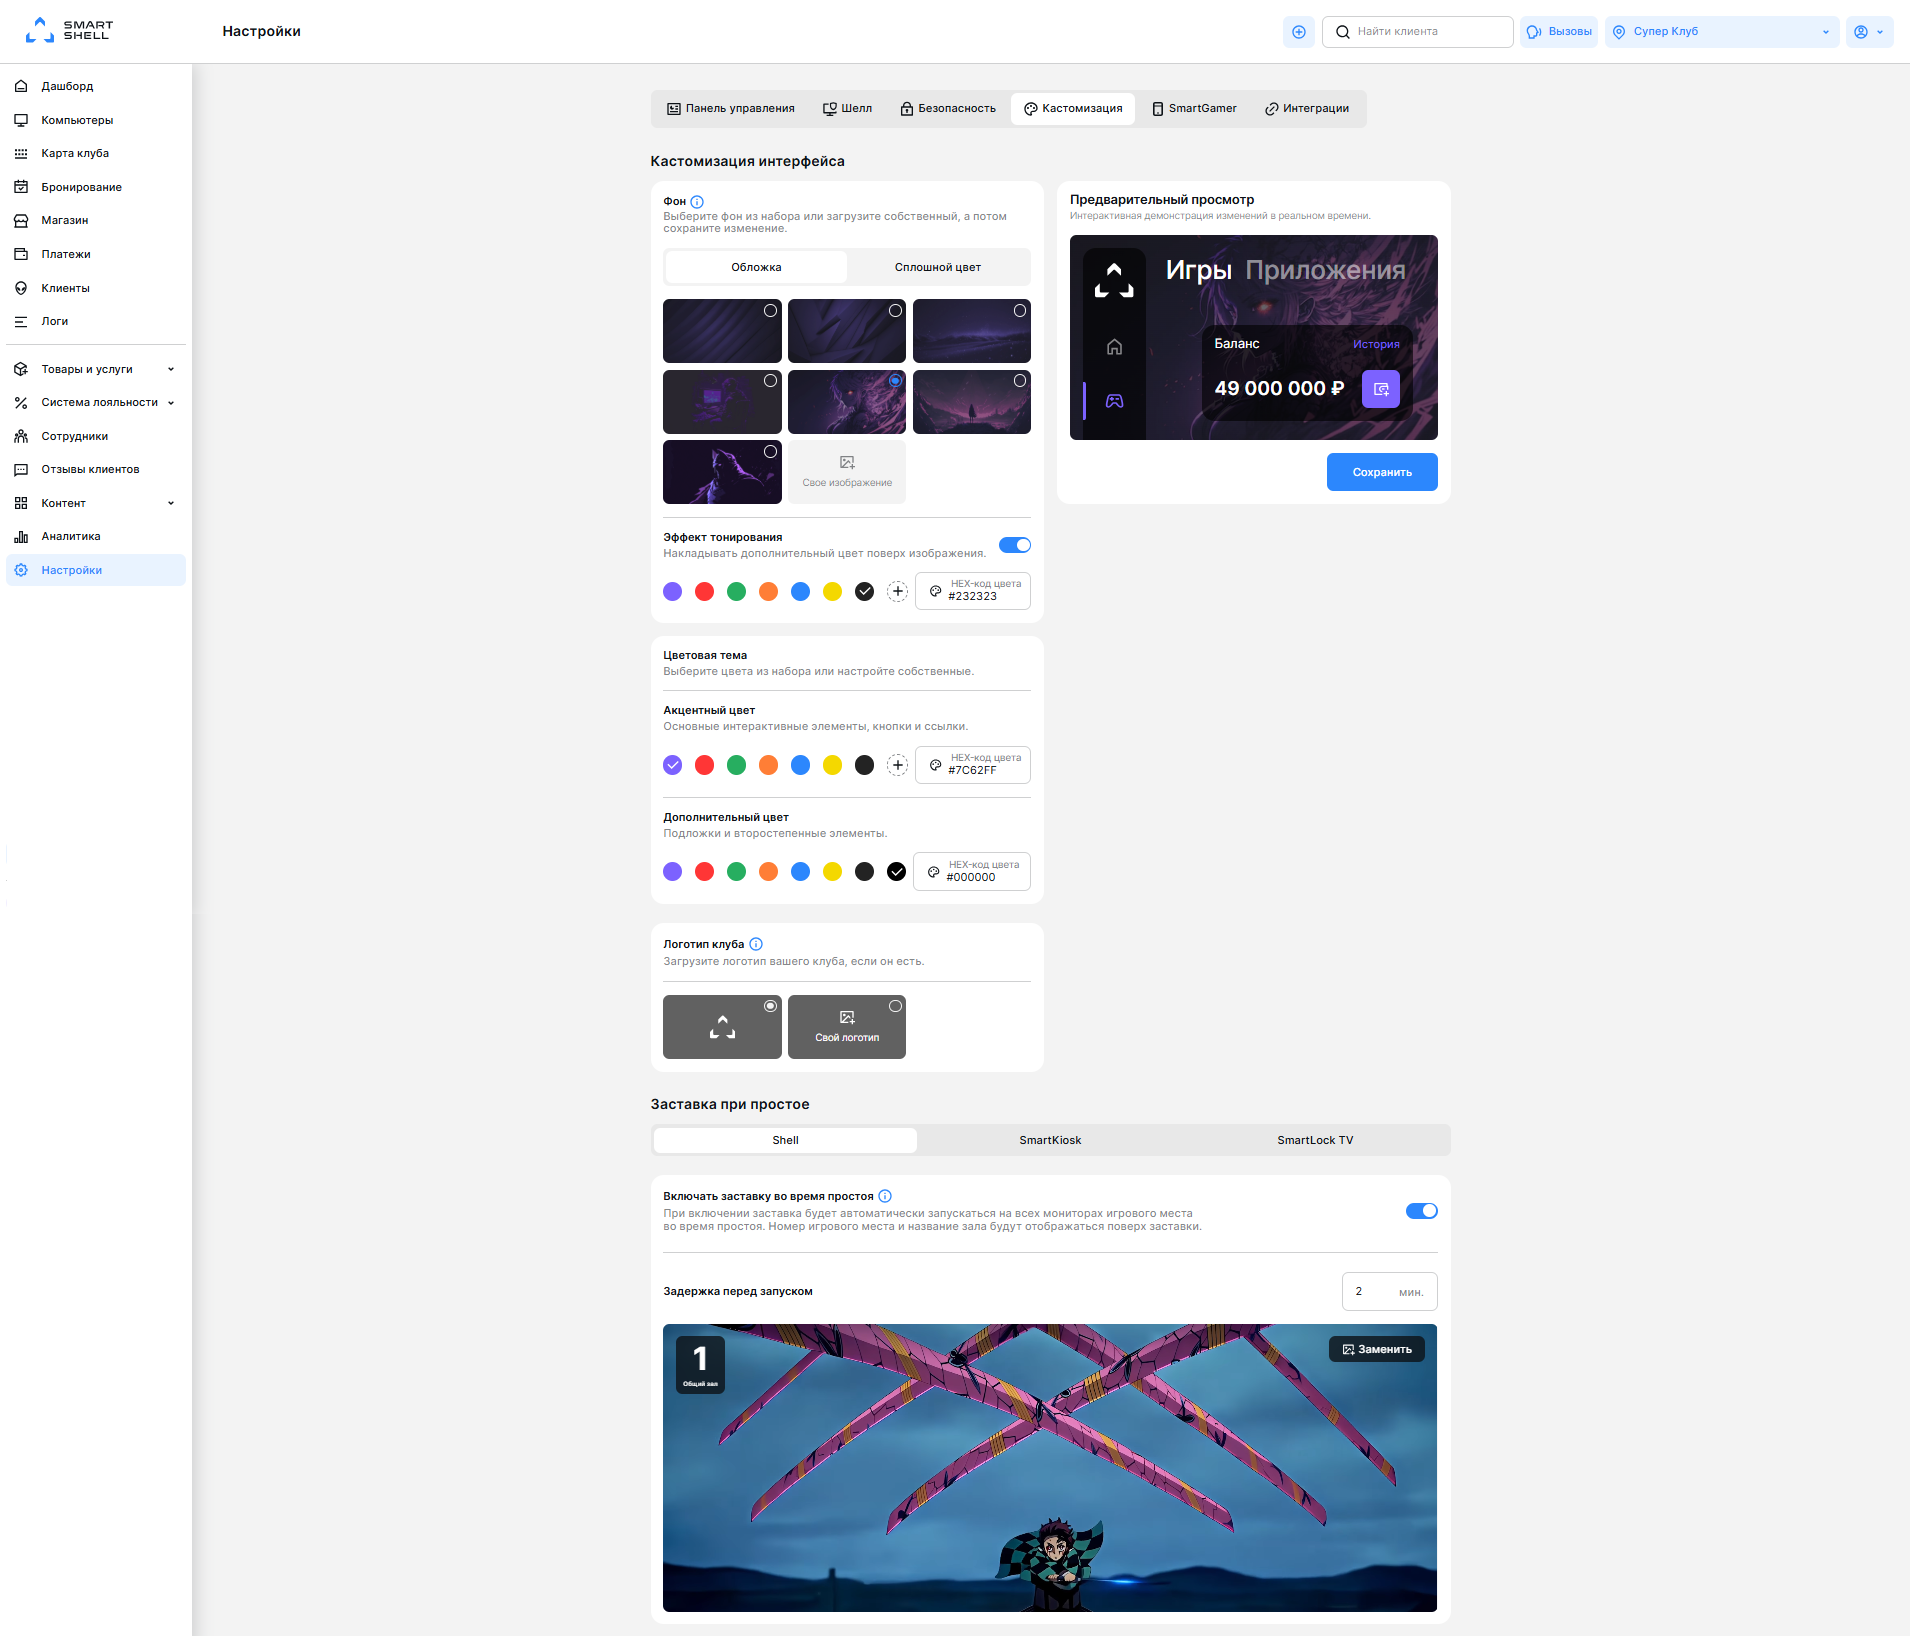The height and width of the screenshot is (1636, 1910).
Task: Open Клиенты in sidebar
Action: tap(96, 288)
